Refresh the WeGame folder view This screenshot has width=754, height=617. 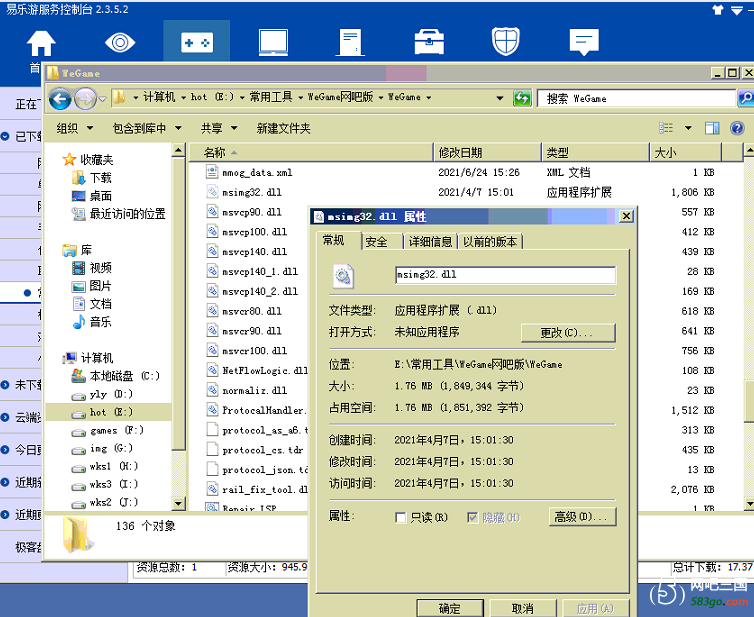522,99
